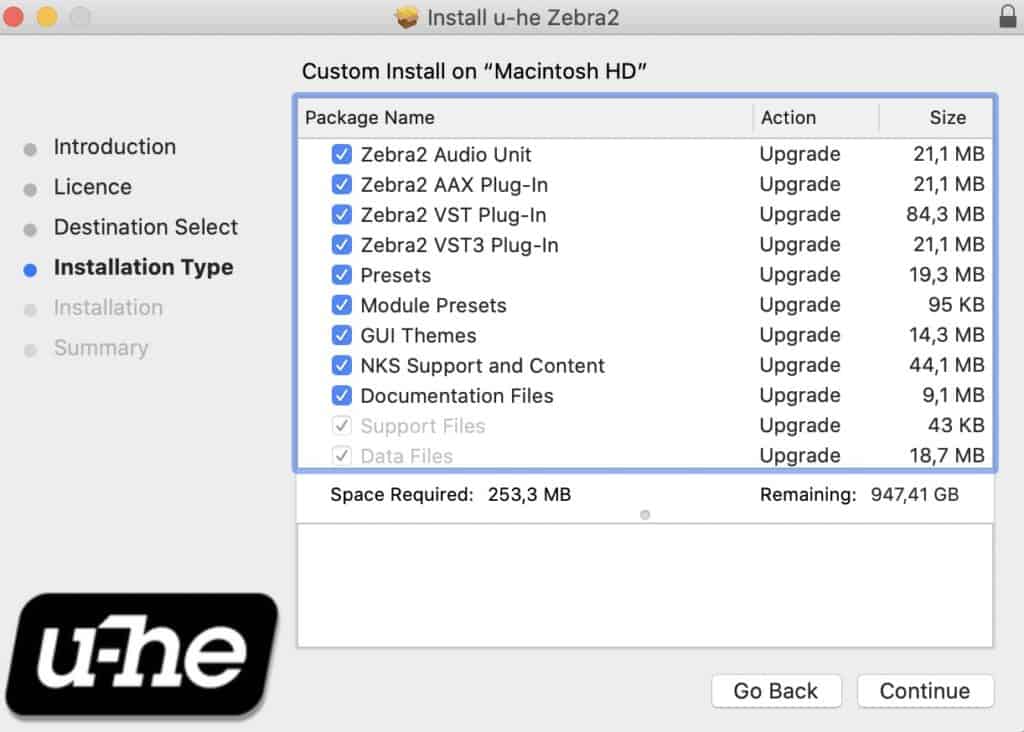Click the greyed Data Files checkbox
Screen dimensions: 1024x732
(342, 455)
